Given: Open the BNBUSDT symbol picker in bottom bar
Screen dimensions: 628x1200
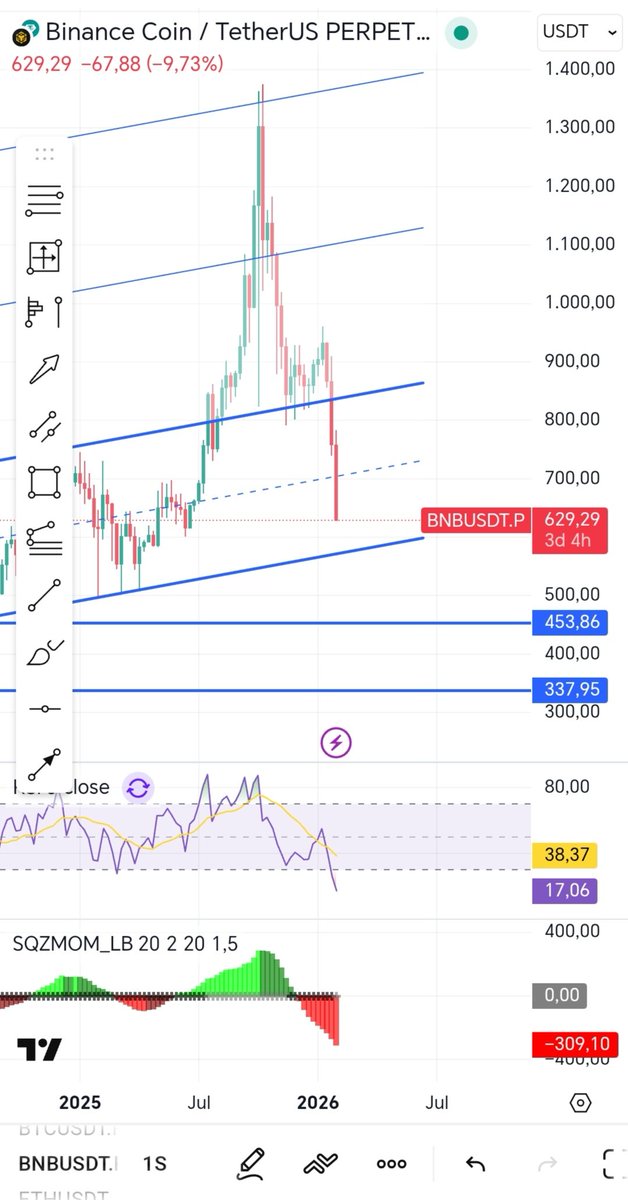Looking at the screenshot, I should 70,1164.
